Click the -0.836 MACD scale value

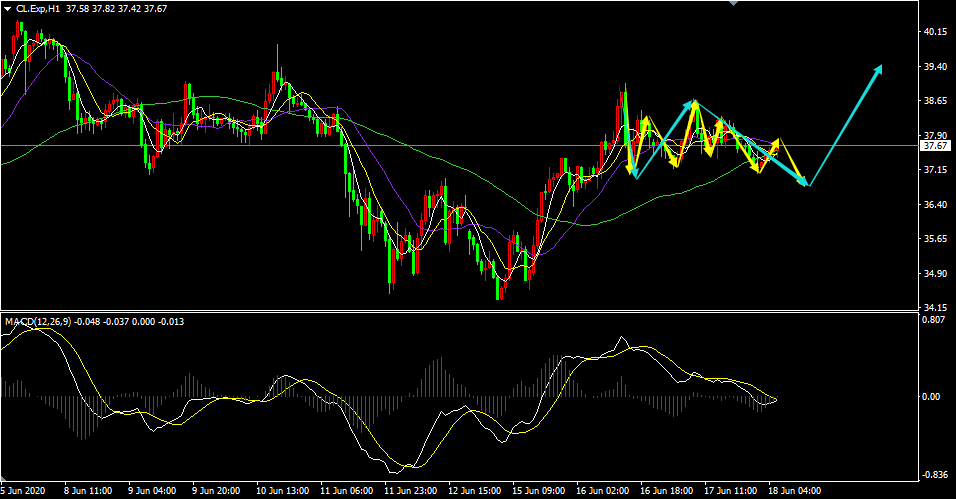pyautogui.click(x=934, y=475)
